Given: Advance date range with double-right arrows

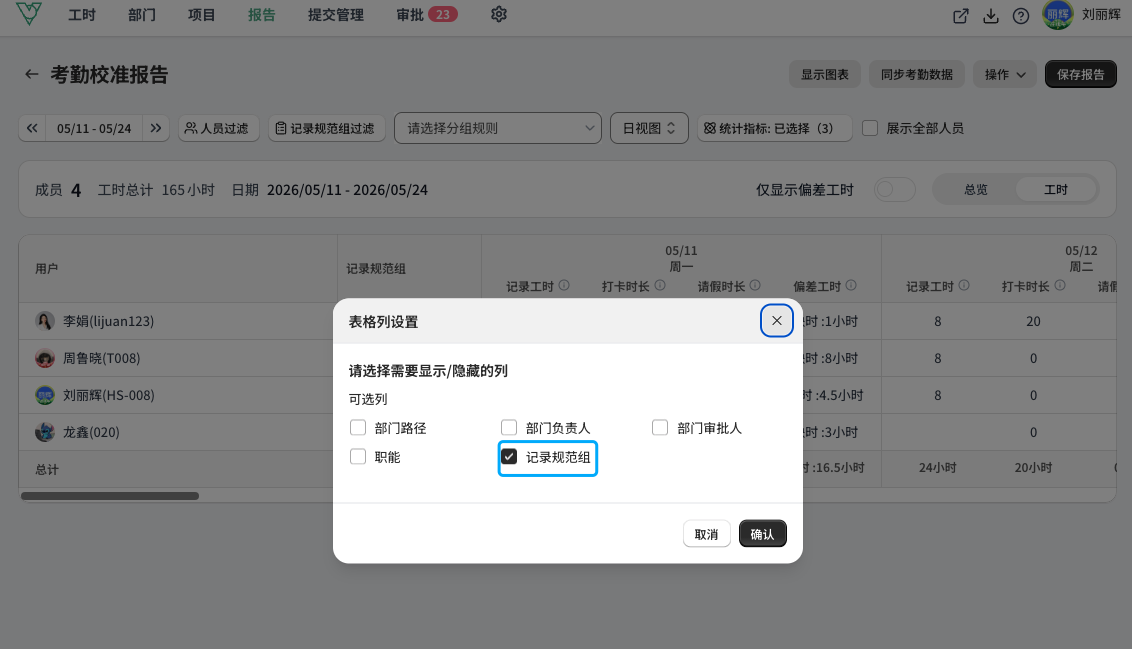Looking at the screenshot, I should click(156, 128).
